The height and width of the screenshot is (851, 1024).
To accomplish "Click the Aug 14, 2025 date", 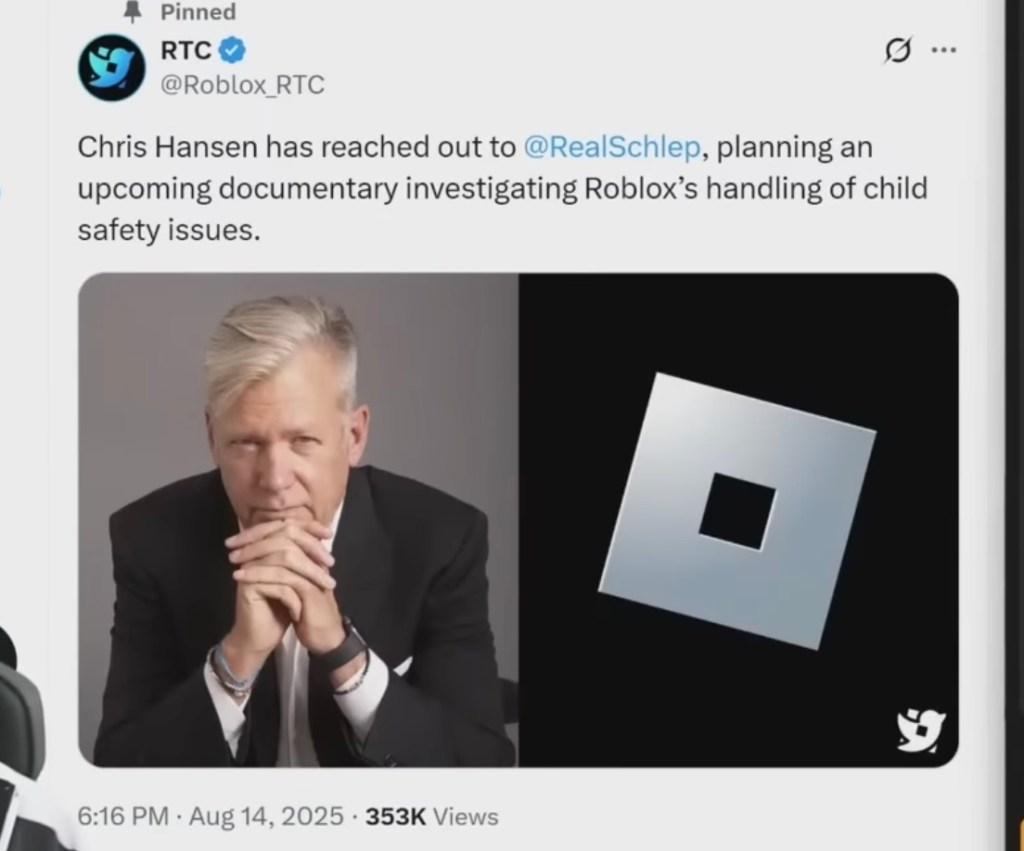I will click(x=266, y=816).
